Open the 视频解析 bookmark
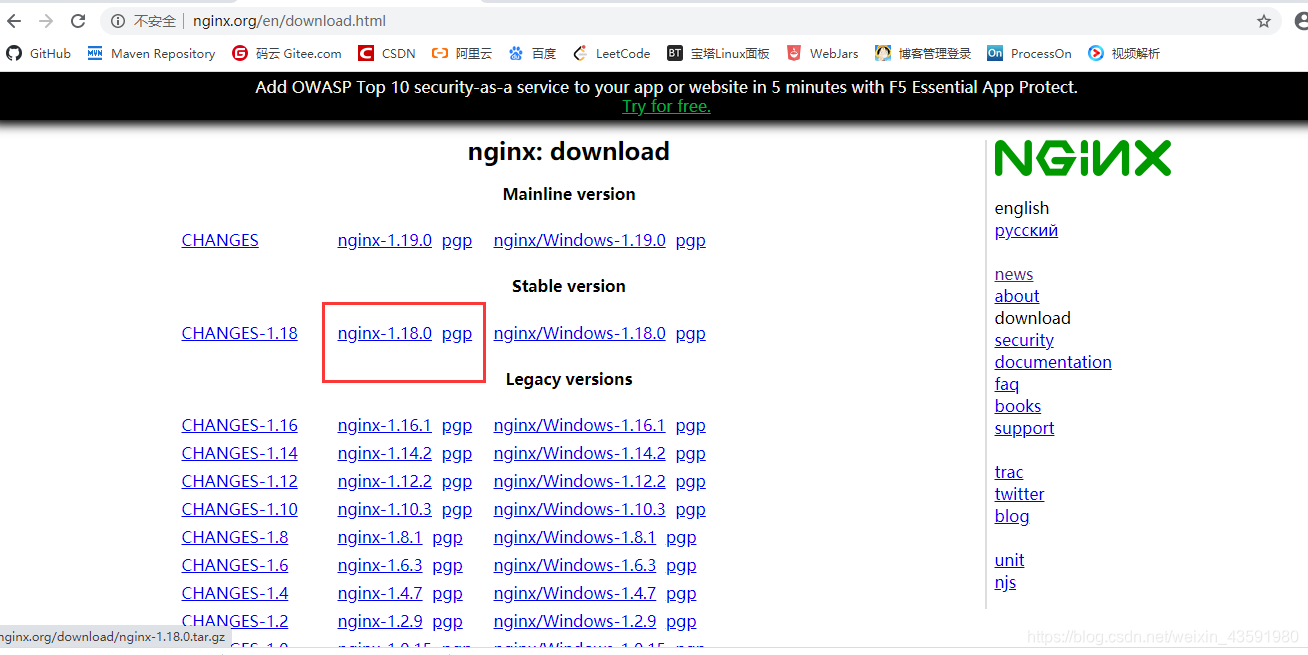Viewport: 1308px width, 655px height. tap(1124, 54)
